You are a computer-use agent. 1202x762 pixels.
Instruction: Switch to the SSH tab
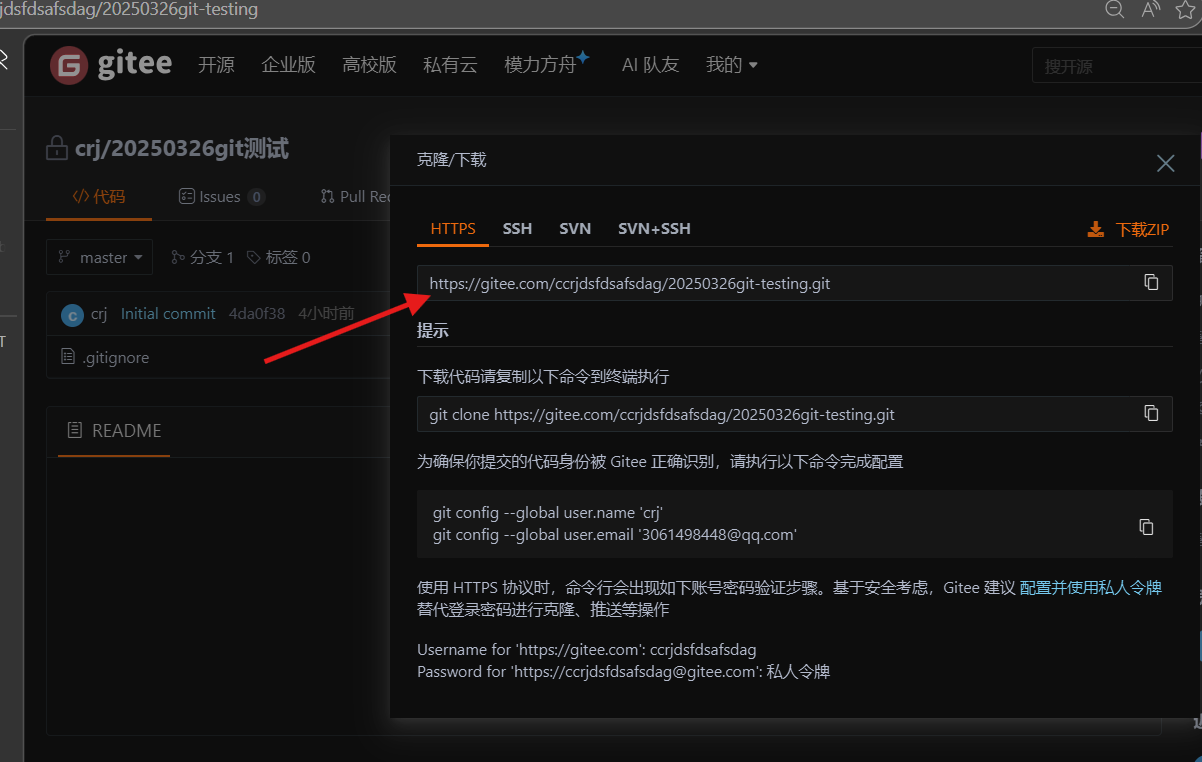point(517,228)
